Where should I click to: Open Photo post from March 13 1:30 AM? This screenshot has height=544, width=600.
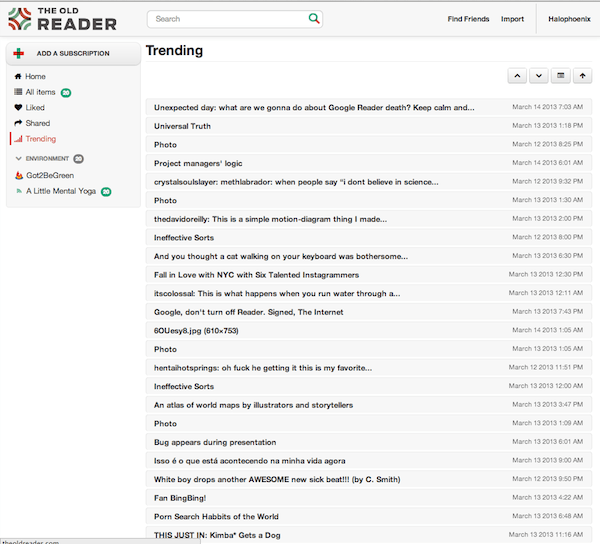pos(368,200)
